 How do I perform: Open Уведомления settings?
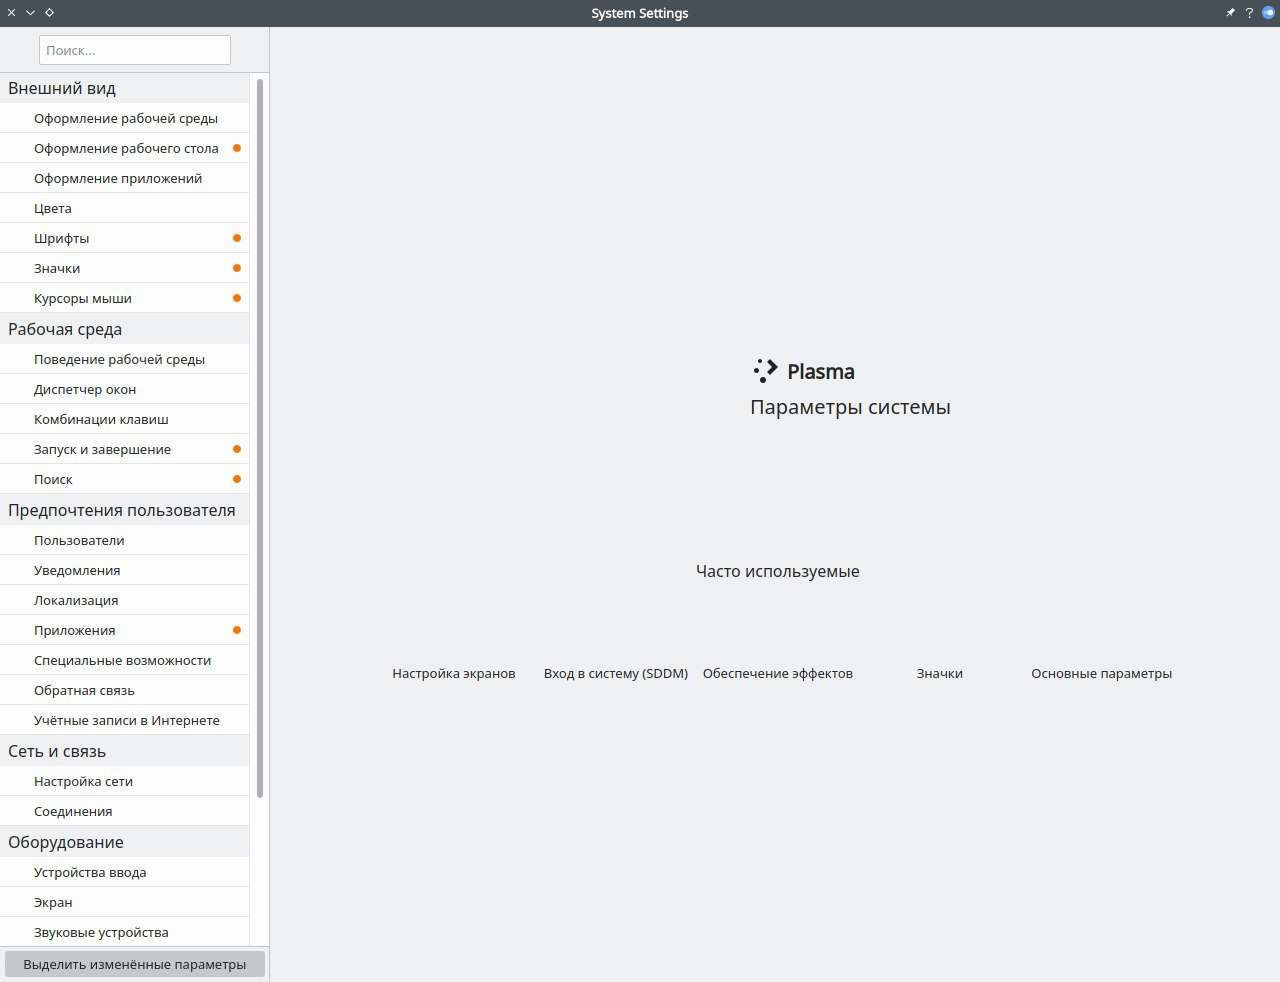coord(125,570)
